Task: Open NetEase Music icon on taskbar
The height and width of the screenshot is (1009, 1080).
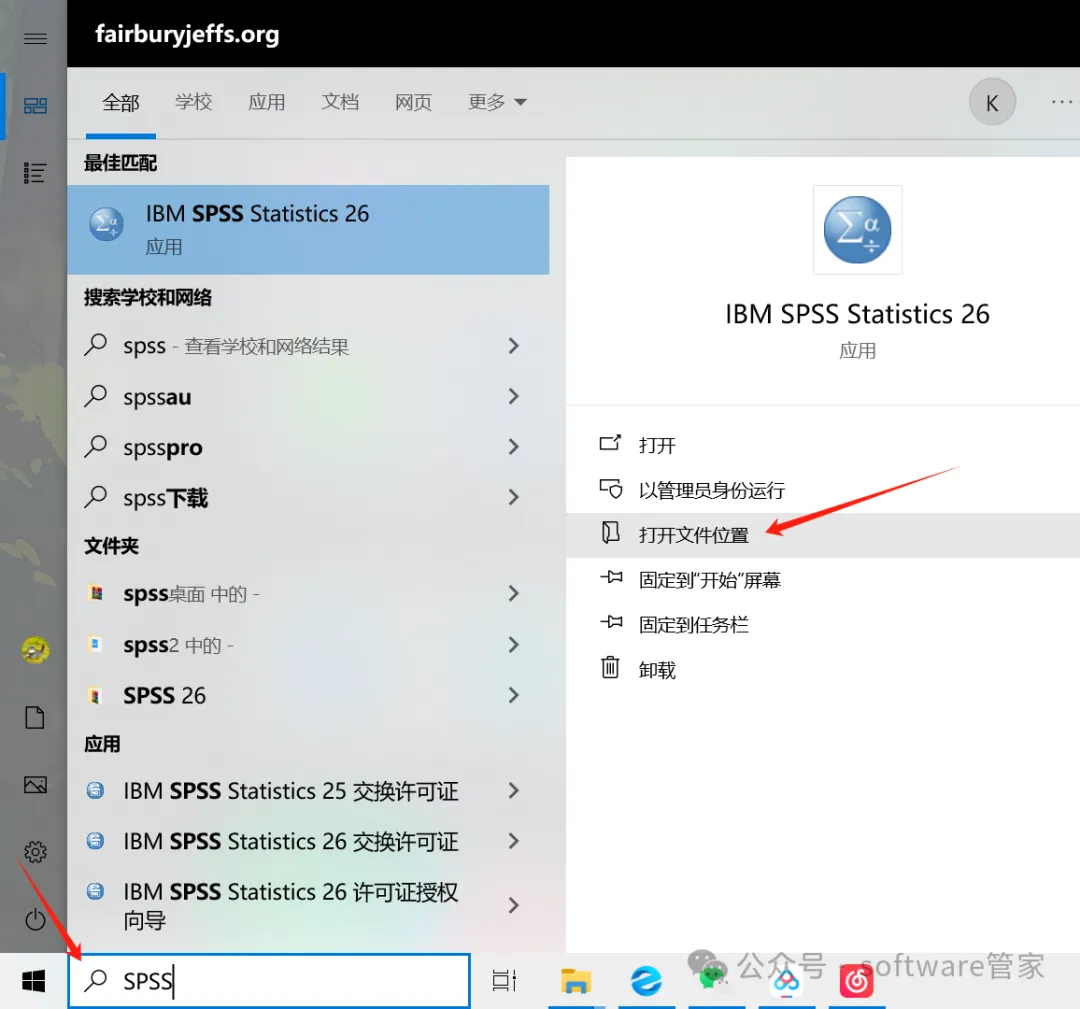Action: tap(856, 981)
